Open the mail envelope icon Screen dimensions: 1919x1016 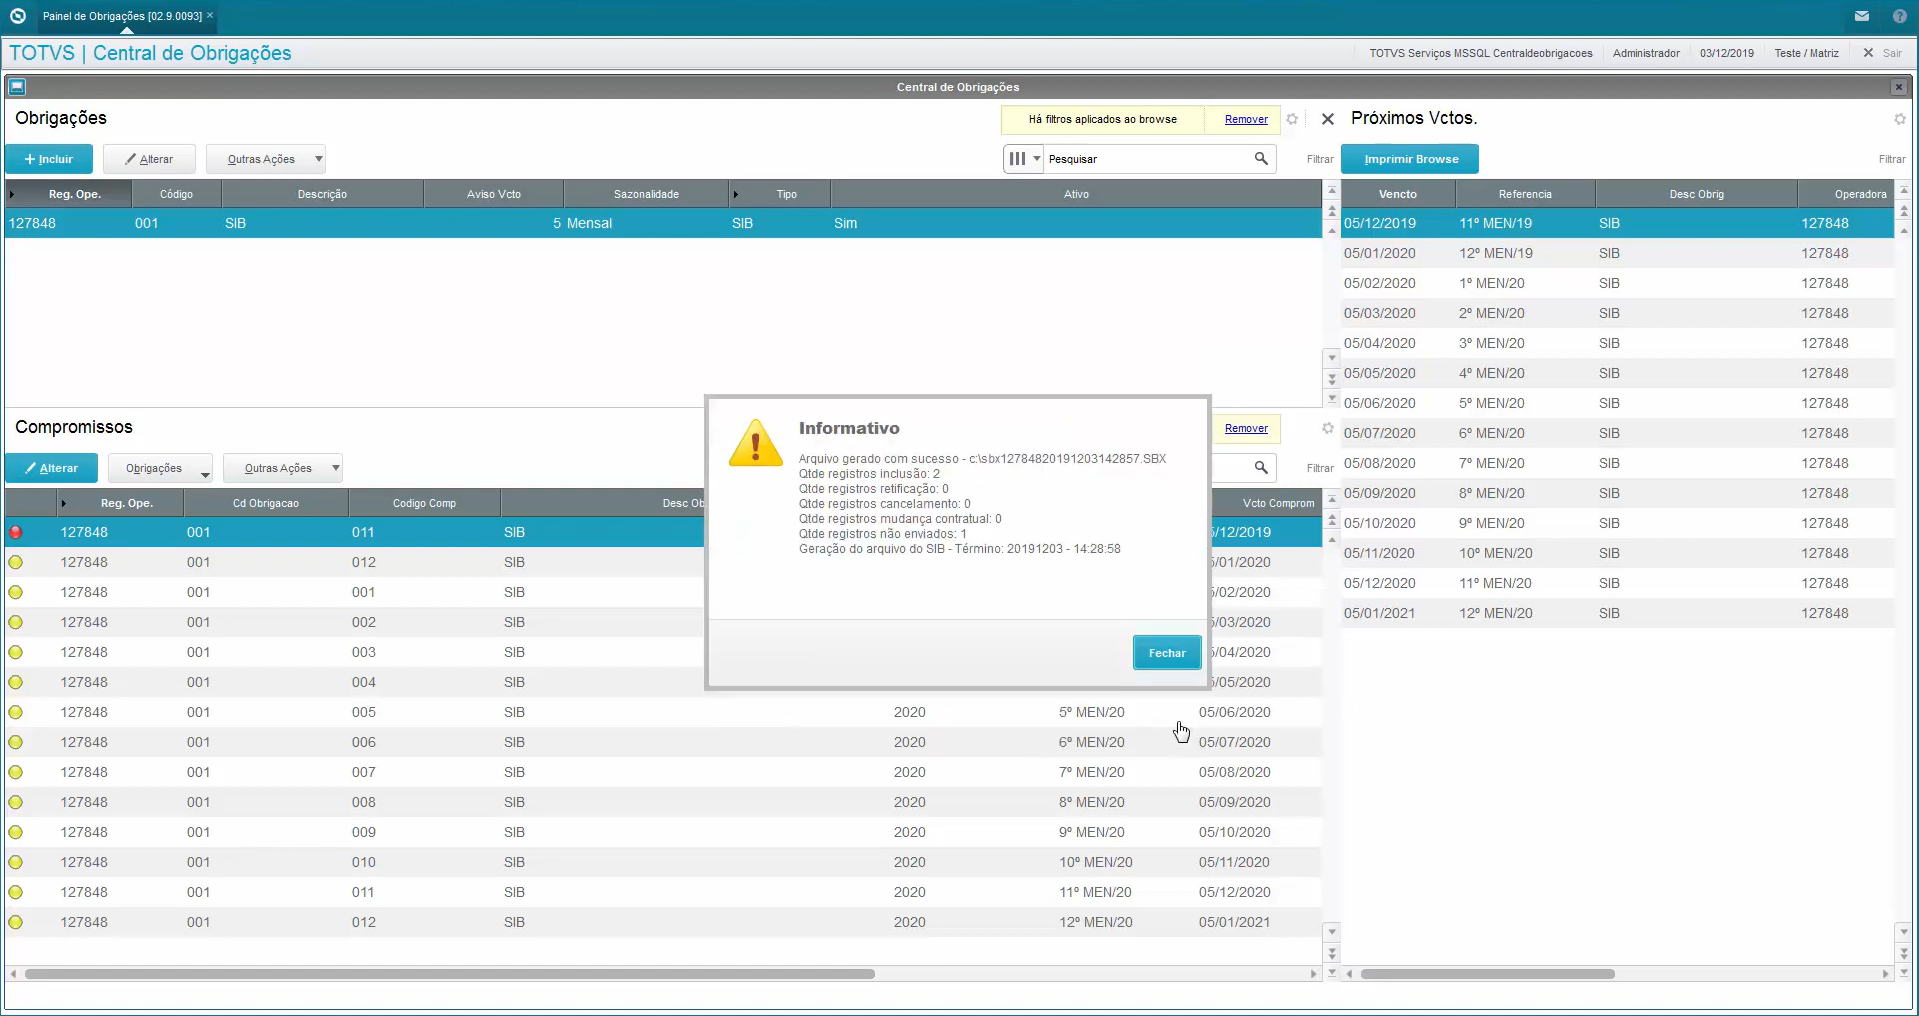(x=1862, y=16)
